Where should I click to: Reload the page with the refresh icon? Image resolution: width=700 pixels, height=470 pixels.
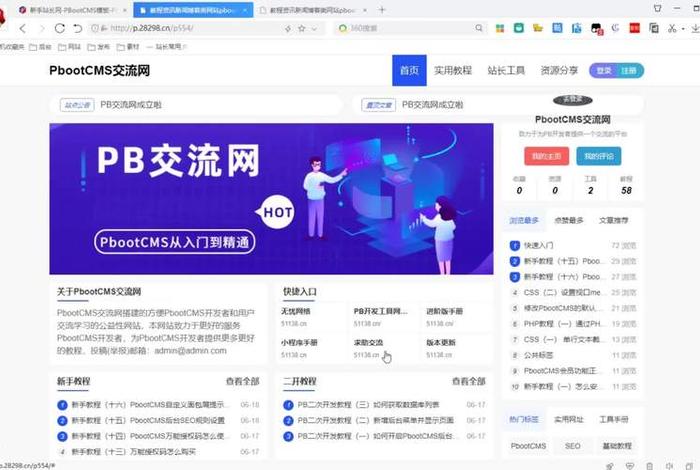click(59, 29)
